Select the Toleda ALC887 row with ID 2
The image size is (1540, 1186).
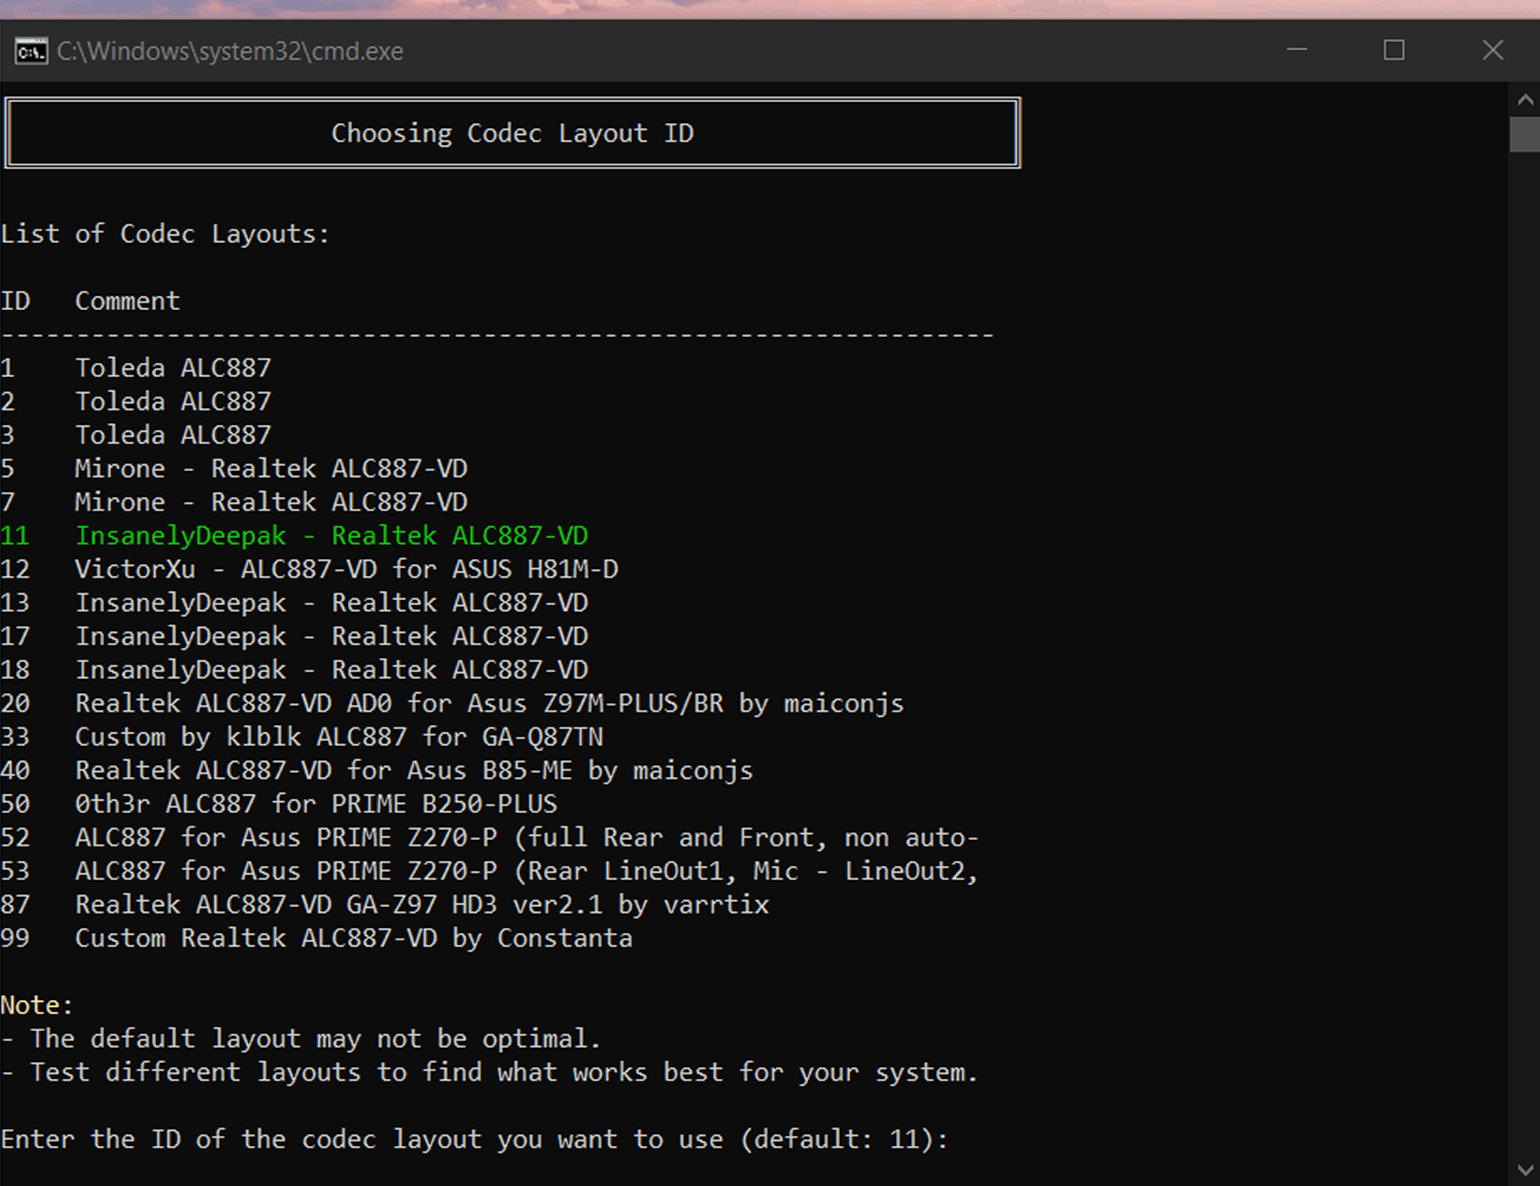click(x=136, y=401)
